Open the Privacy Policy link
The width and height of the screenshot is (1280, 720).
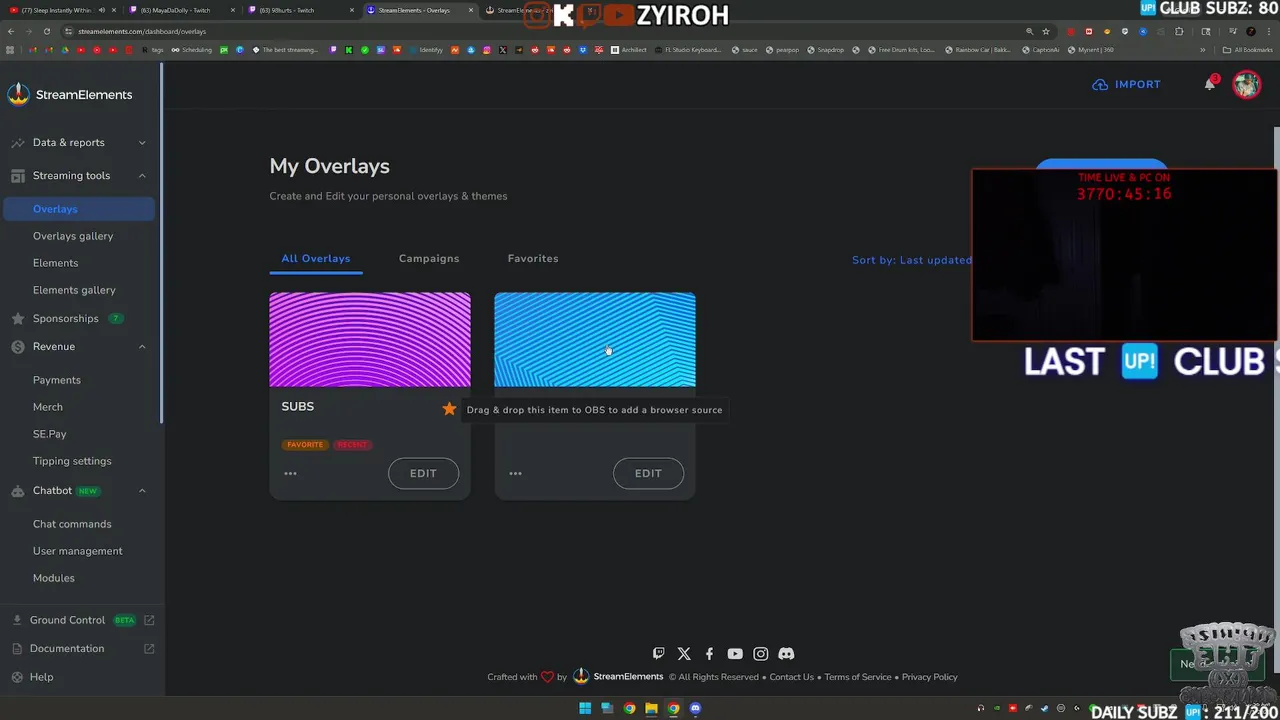point(929,677)
